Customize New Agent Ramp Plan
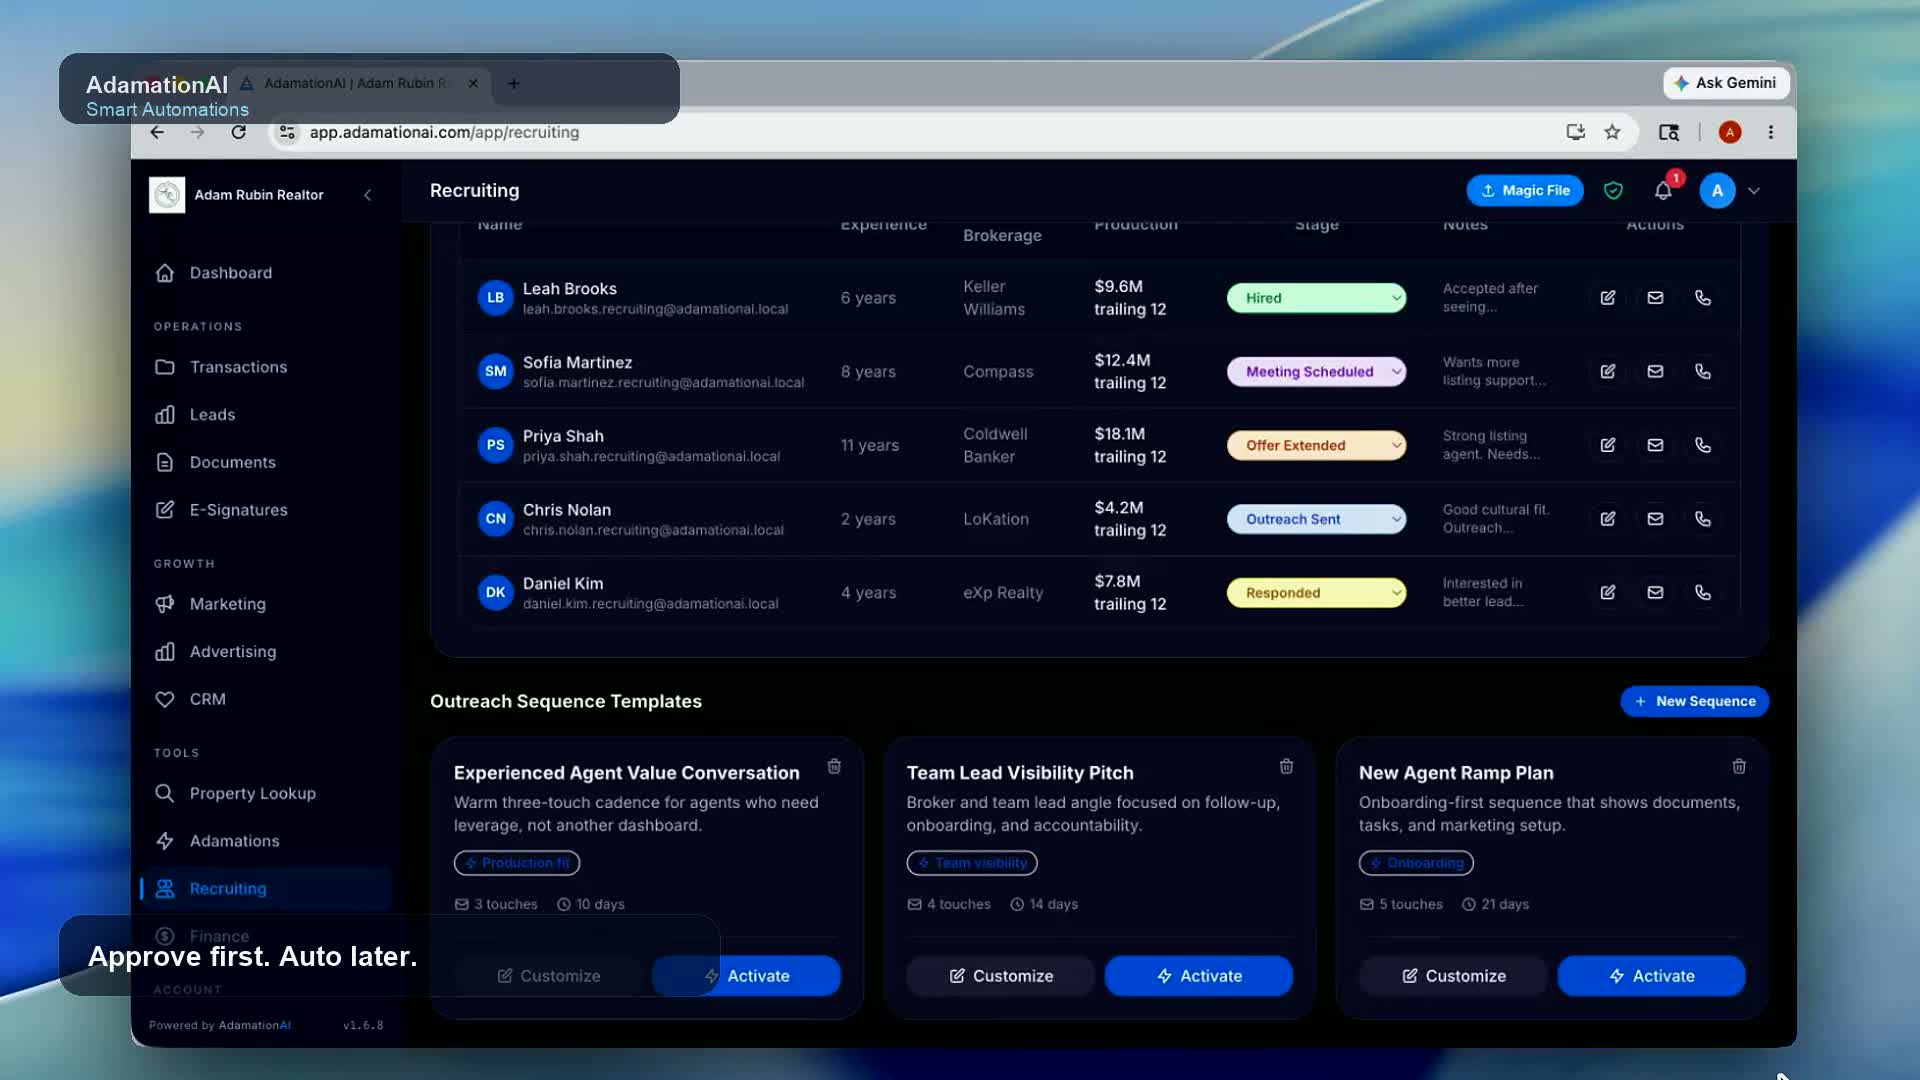The width and height of the screenshot is (1920, 1080). click(x=1453, y=976)
